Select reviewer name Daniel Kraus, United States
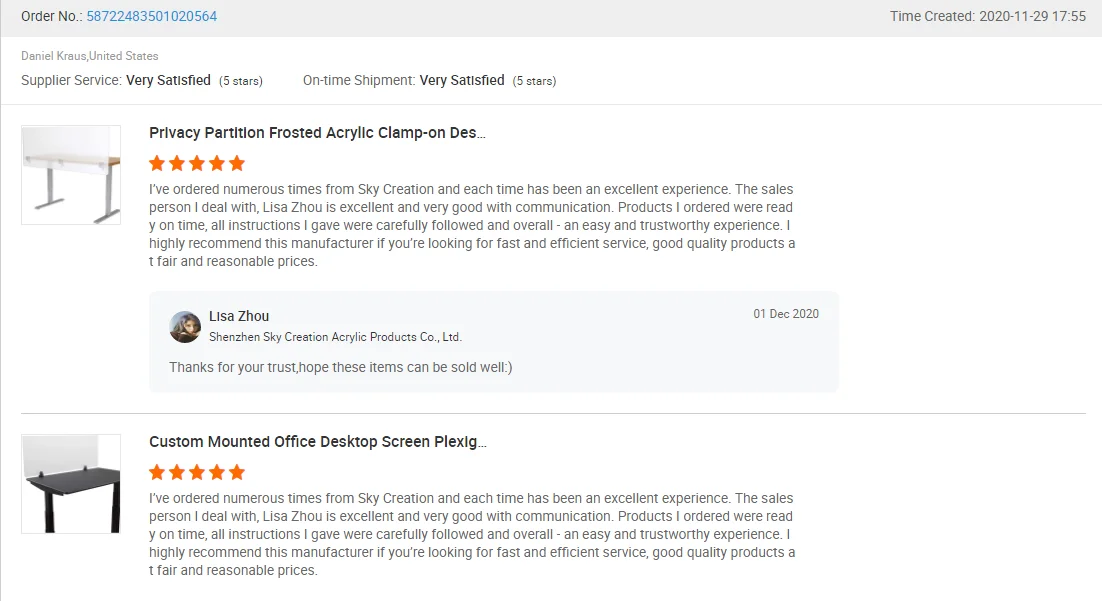The image size is (1102, 601). 90,56
